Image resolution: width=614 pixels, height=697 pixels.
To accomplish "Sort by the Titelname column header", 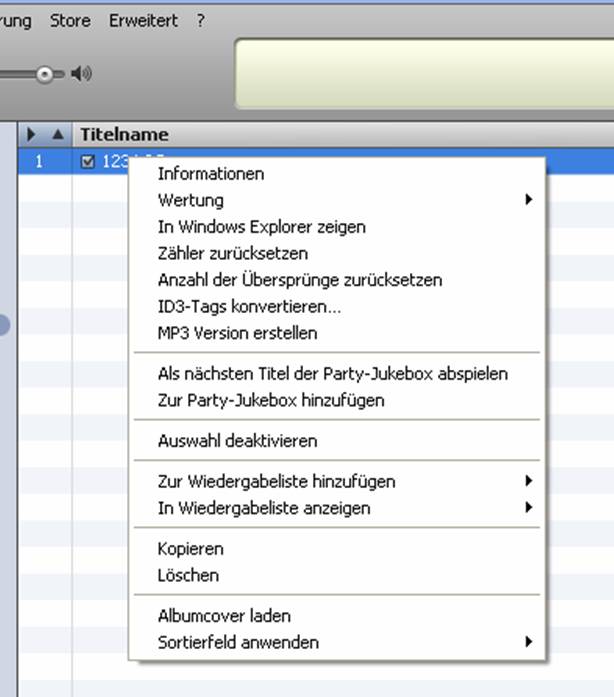I will pos(125,135).
